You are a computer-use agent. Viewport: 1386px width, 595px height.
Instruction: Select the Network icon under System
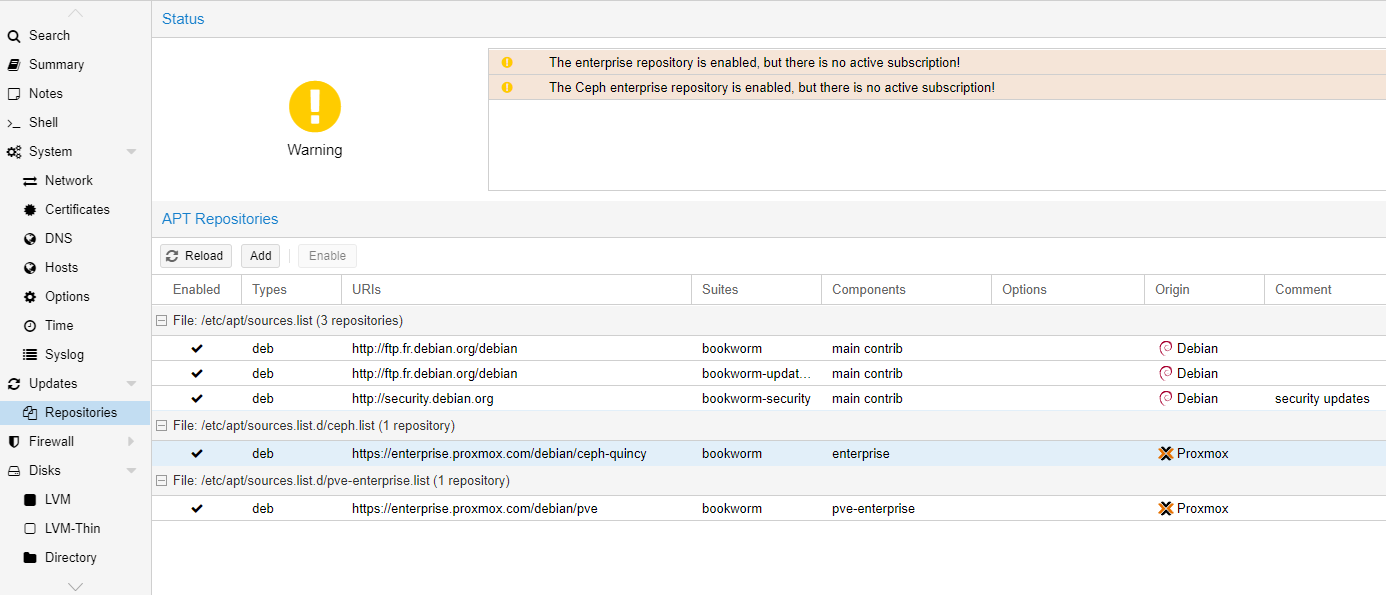(30, 181)
